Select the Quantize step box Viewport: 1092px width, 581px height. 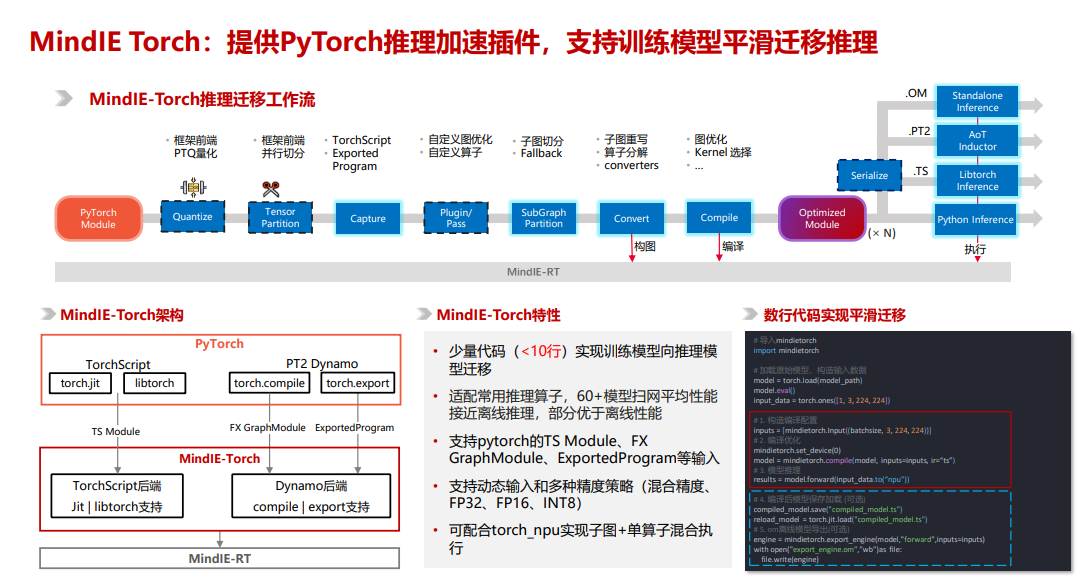[193, 217]
